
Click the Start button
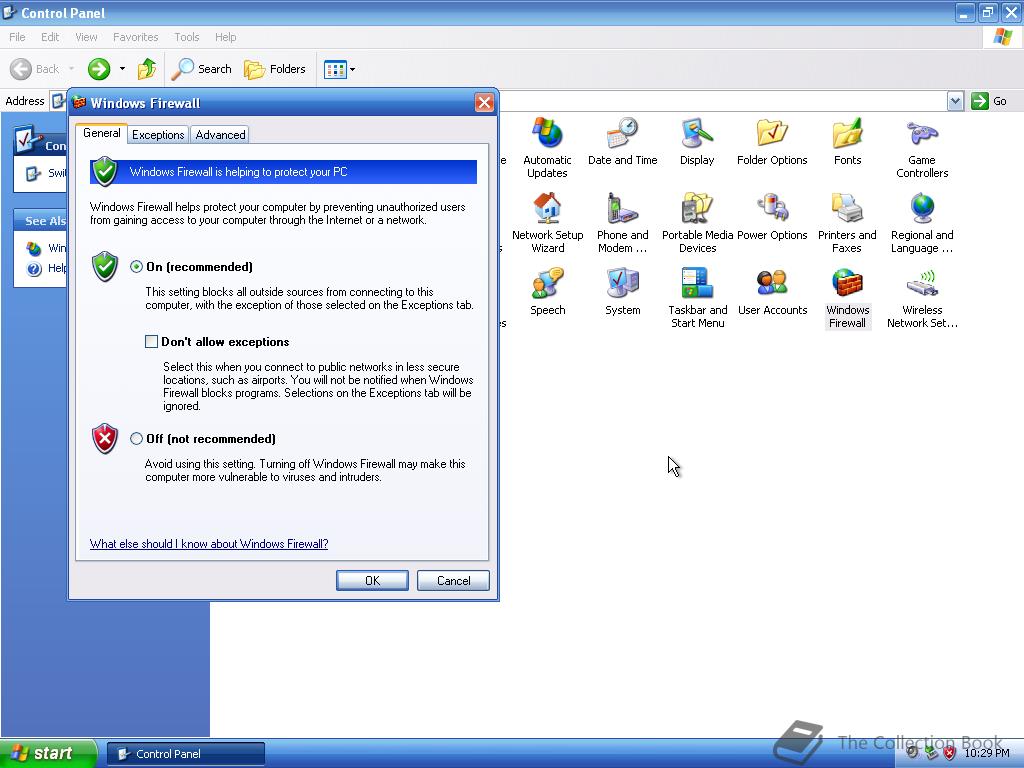point(47,753)
